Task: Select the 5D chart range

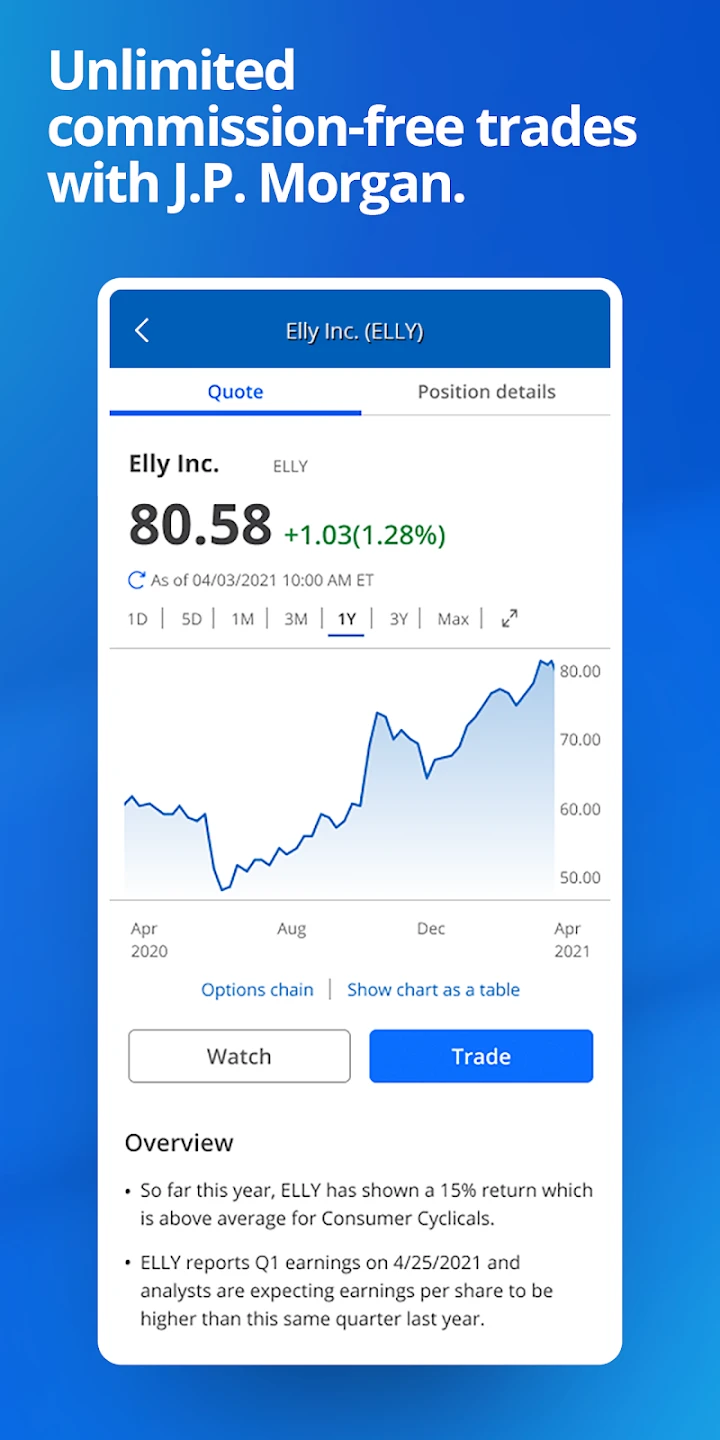Action: coord(191,619)
